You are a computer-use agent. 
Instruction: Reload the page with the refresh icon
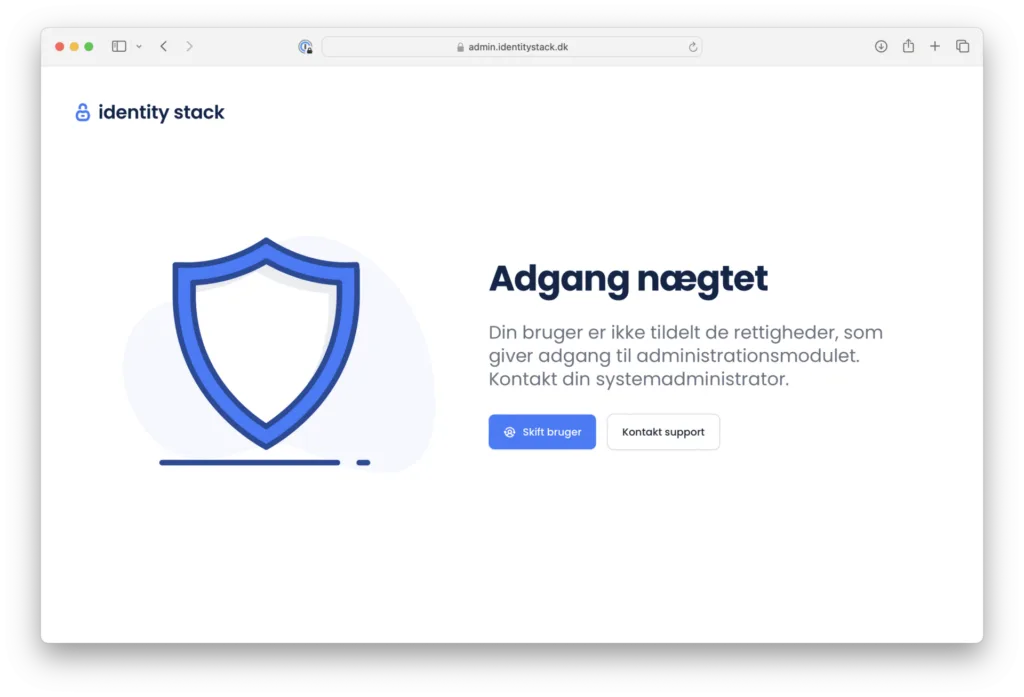[x=692, y=47]
